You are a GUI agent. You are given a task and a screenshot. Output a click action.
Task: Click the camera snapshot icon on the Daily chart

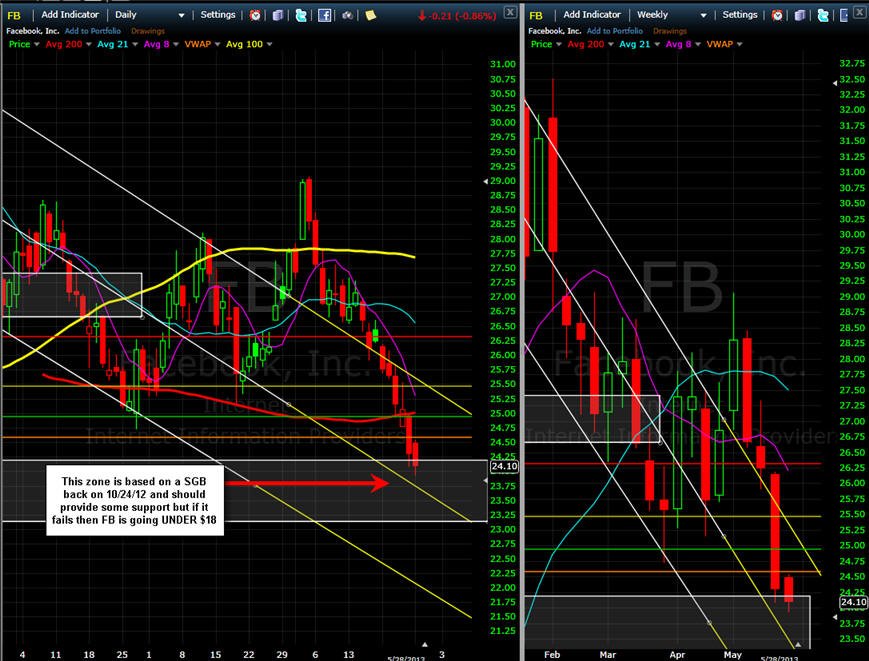coord(347,15)
